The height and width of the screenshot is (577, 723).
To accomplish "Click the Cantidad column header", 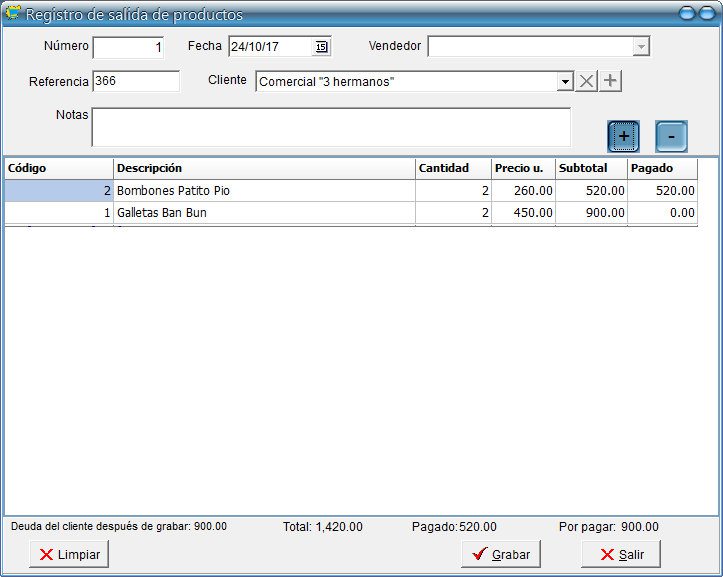I will 453,168.
